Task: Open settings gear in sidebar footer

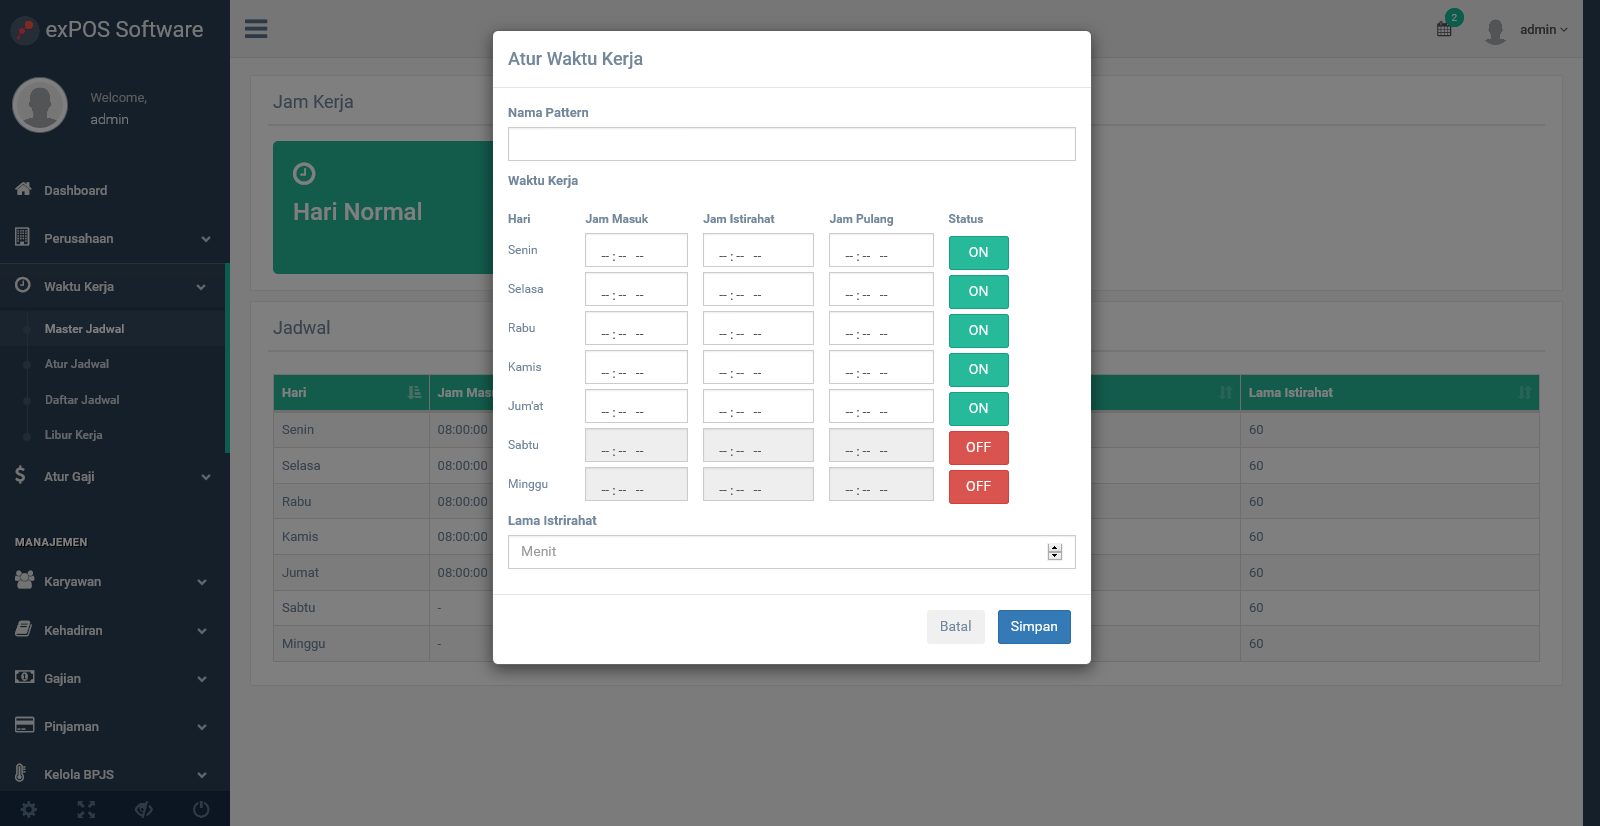Action: (x=29, y=810)
